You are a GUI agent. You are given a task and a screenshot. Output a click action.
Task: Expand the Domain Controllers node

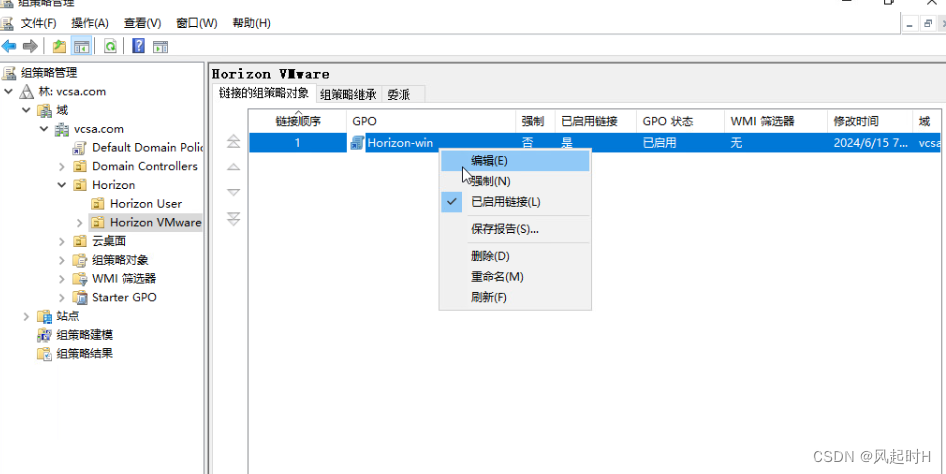(x=62, y=166)
